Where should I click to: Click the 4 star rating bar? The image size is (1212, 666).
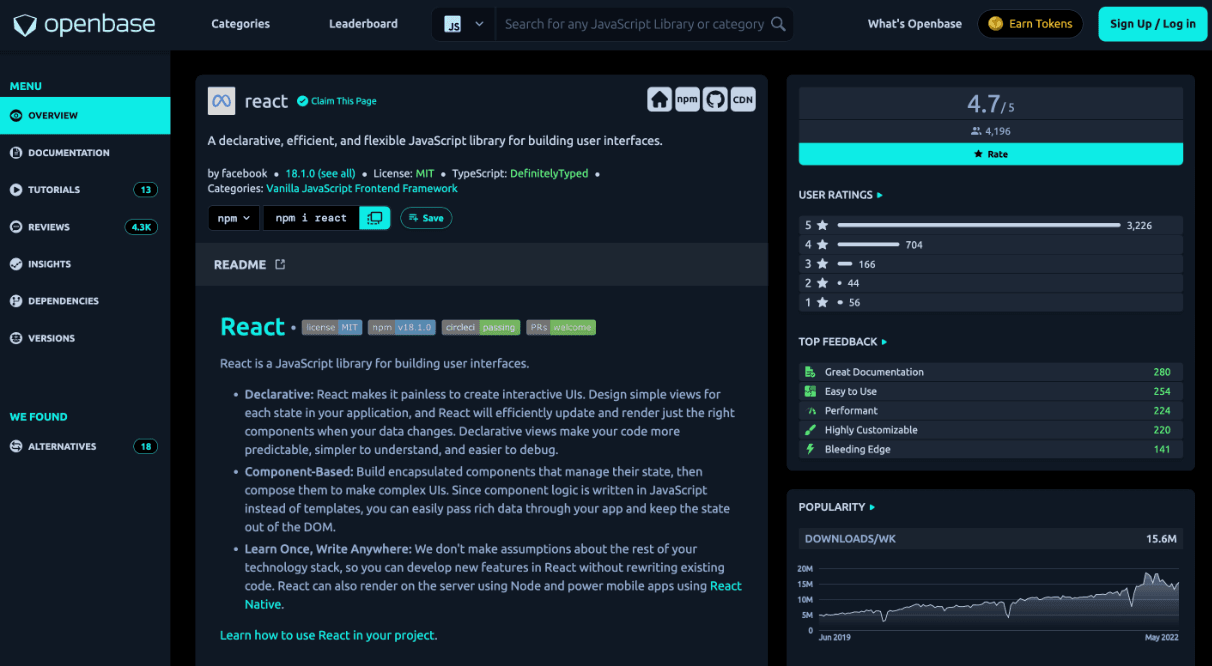(x=868, y=244)
